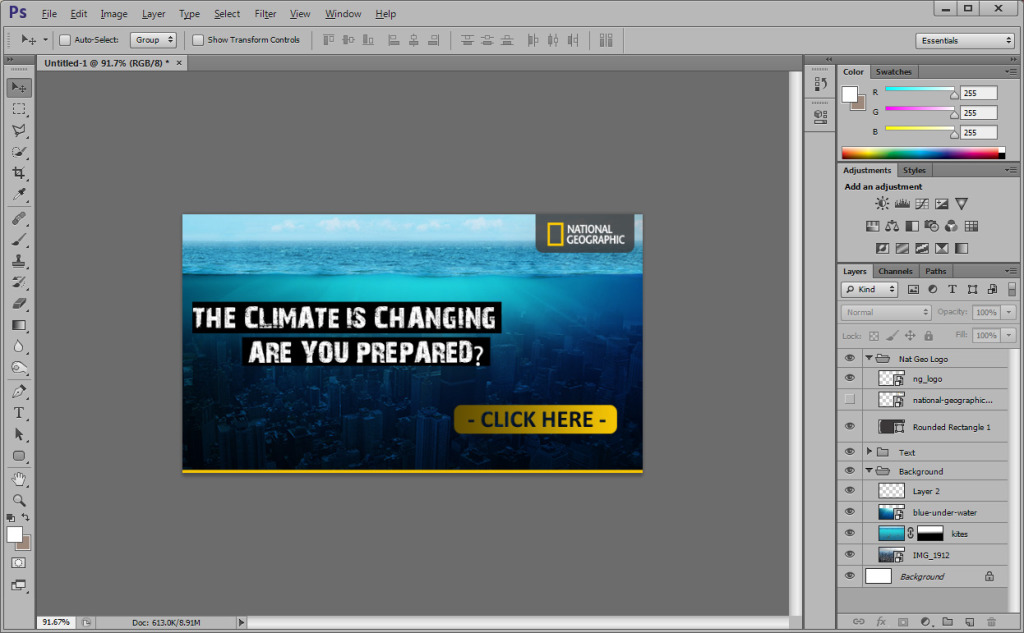Click the zoom percentage field in status bar
Screen dimensions: 1024x633
(x=56, y=622)
